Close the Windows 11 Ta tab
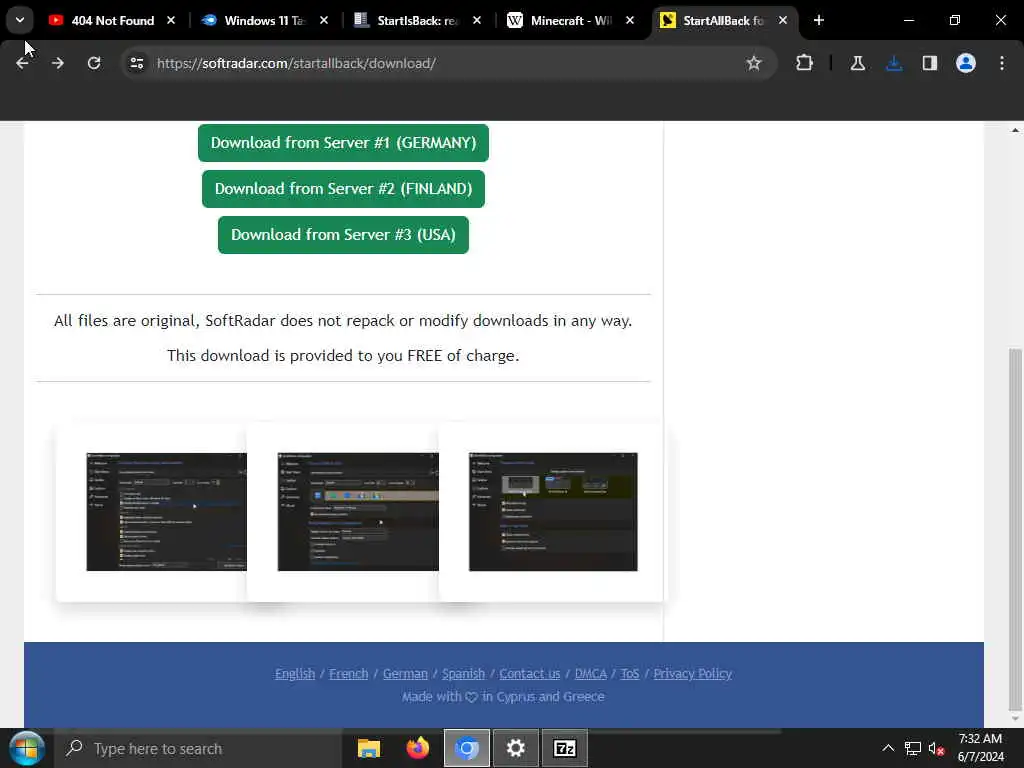This screenshot has height=768, width=1024. (324, 21)
